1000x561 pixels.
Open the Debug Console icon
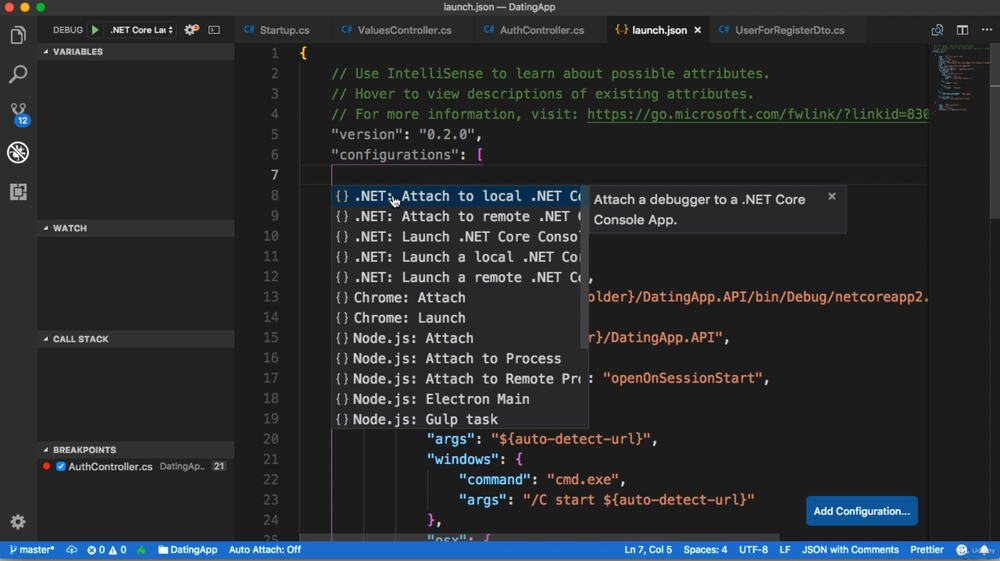tap(214, 30)
